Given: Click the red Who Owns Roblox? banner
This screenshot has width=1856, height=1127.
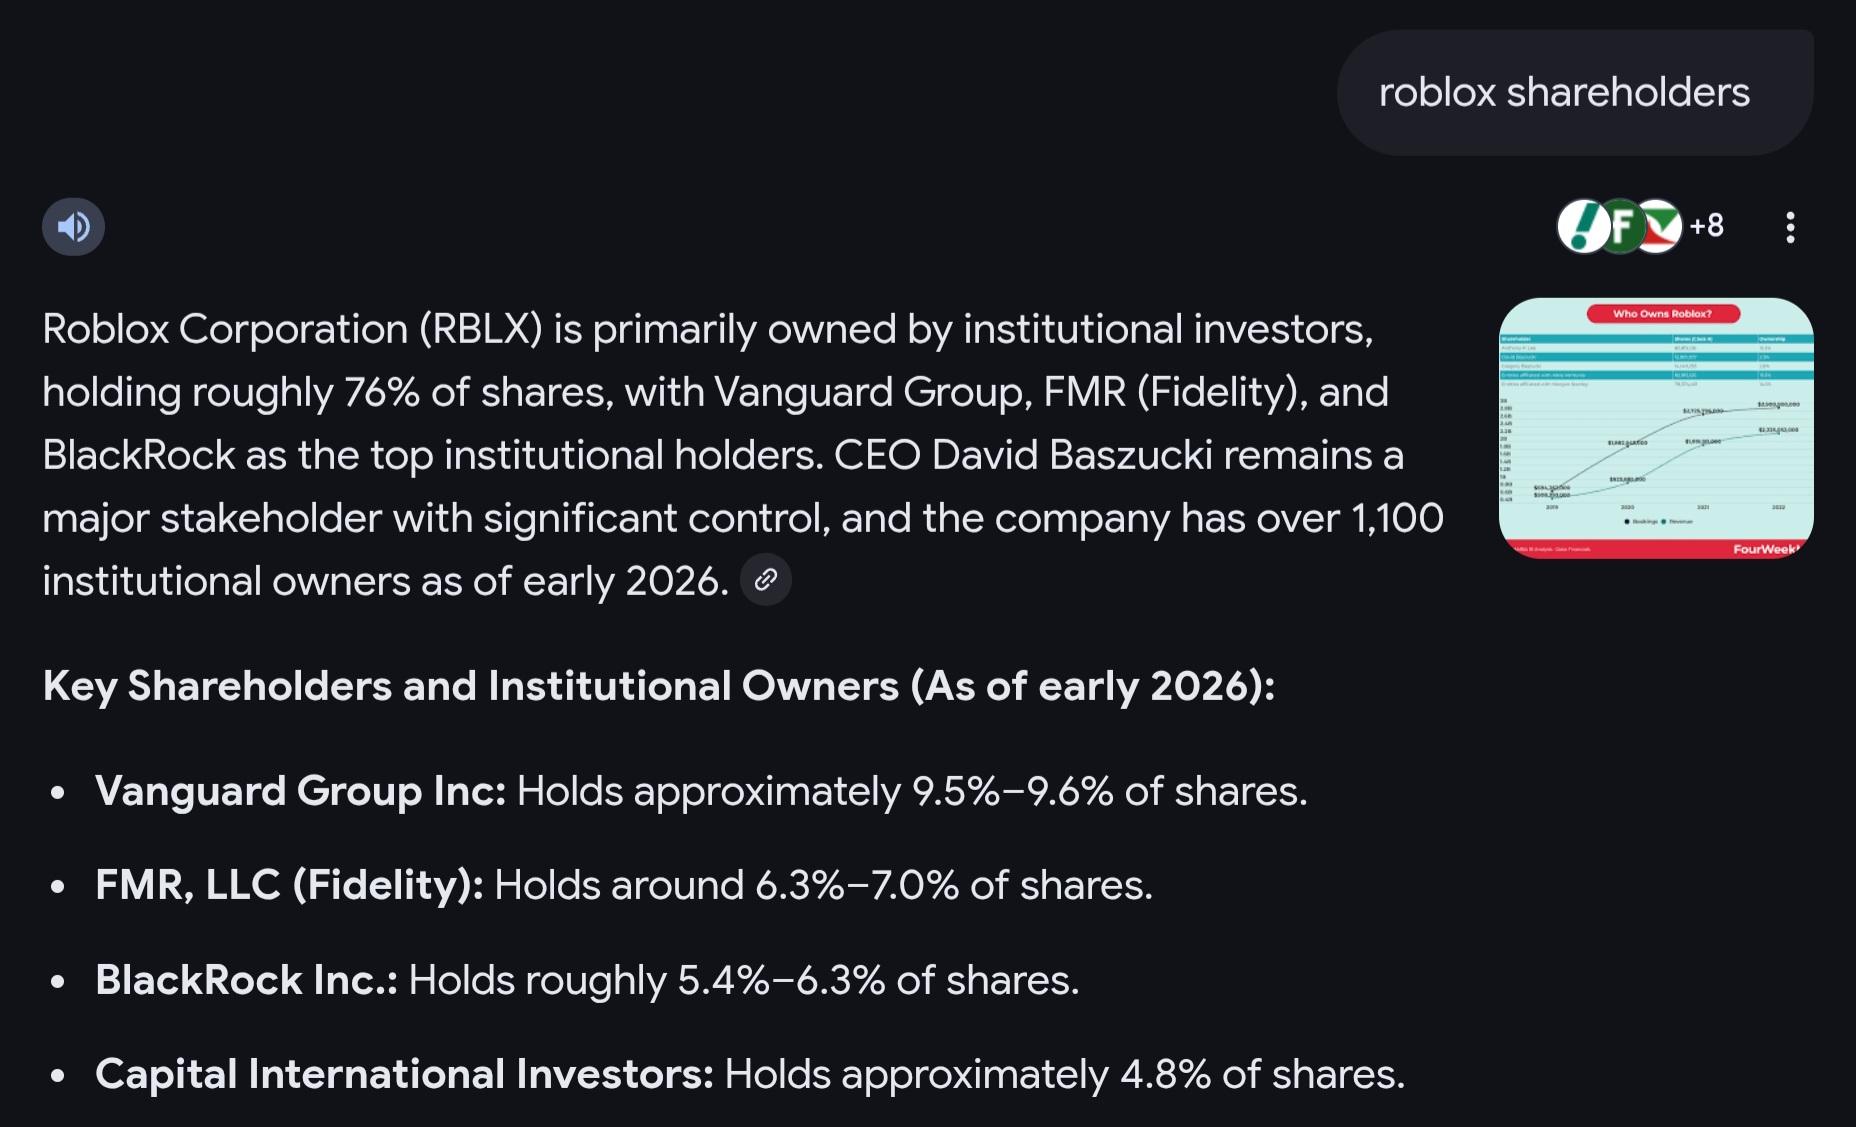Looking at the screenshot, I should pos(1662,314).
